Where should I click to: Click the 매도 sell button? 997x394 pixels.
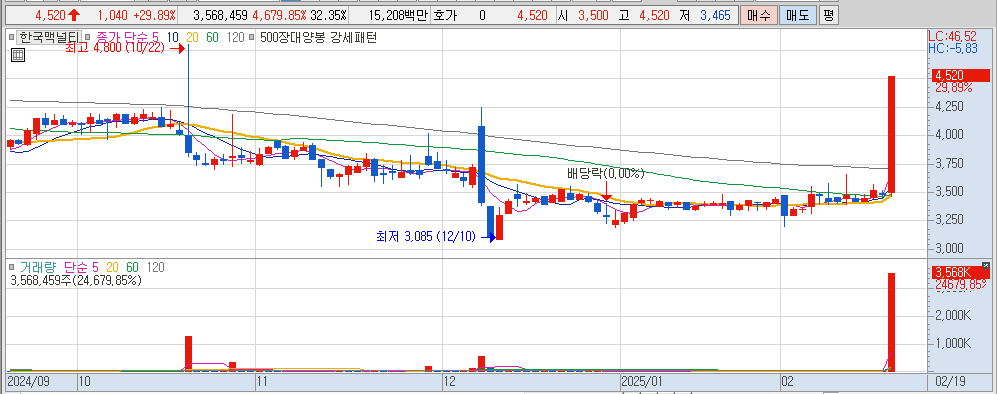(797, 15)
